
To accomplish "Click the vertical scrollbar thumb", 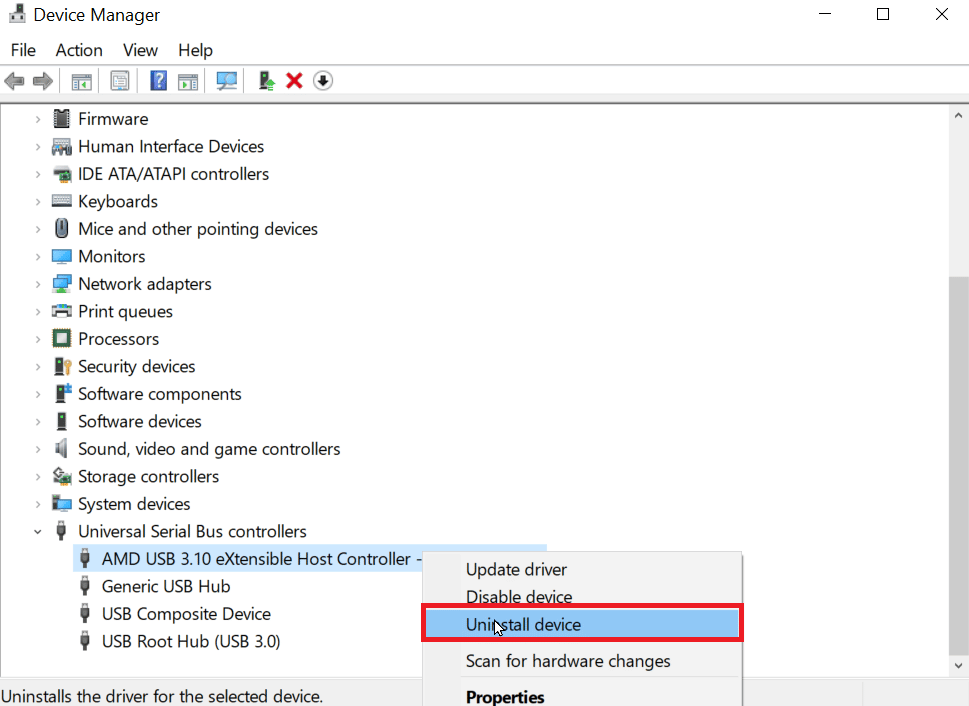I will pos(958,465).
